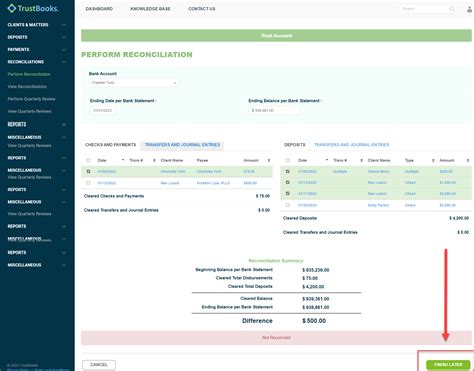Screen dimensions: 474x371
Task: Open the Dashboard top menu item
Action: [99, 9]
